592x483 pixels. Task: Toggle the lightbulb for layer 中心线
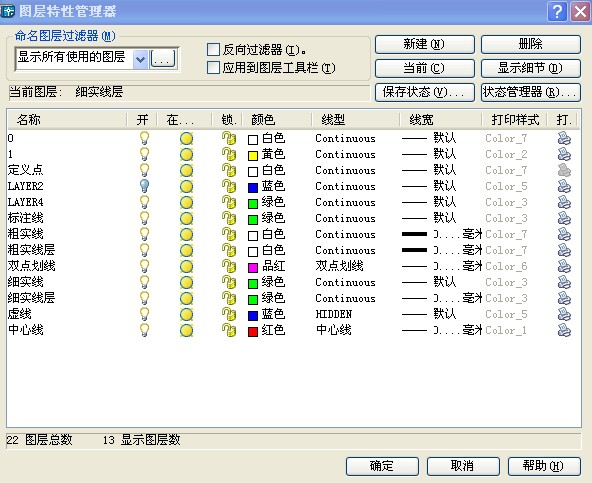pos(144,330)
